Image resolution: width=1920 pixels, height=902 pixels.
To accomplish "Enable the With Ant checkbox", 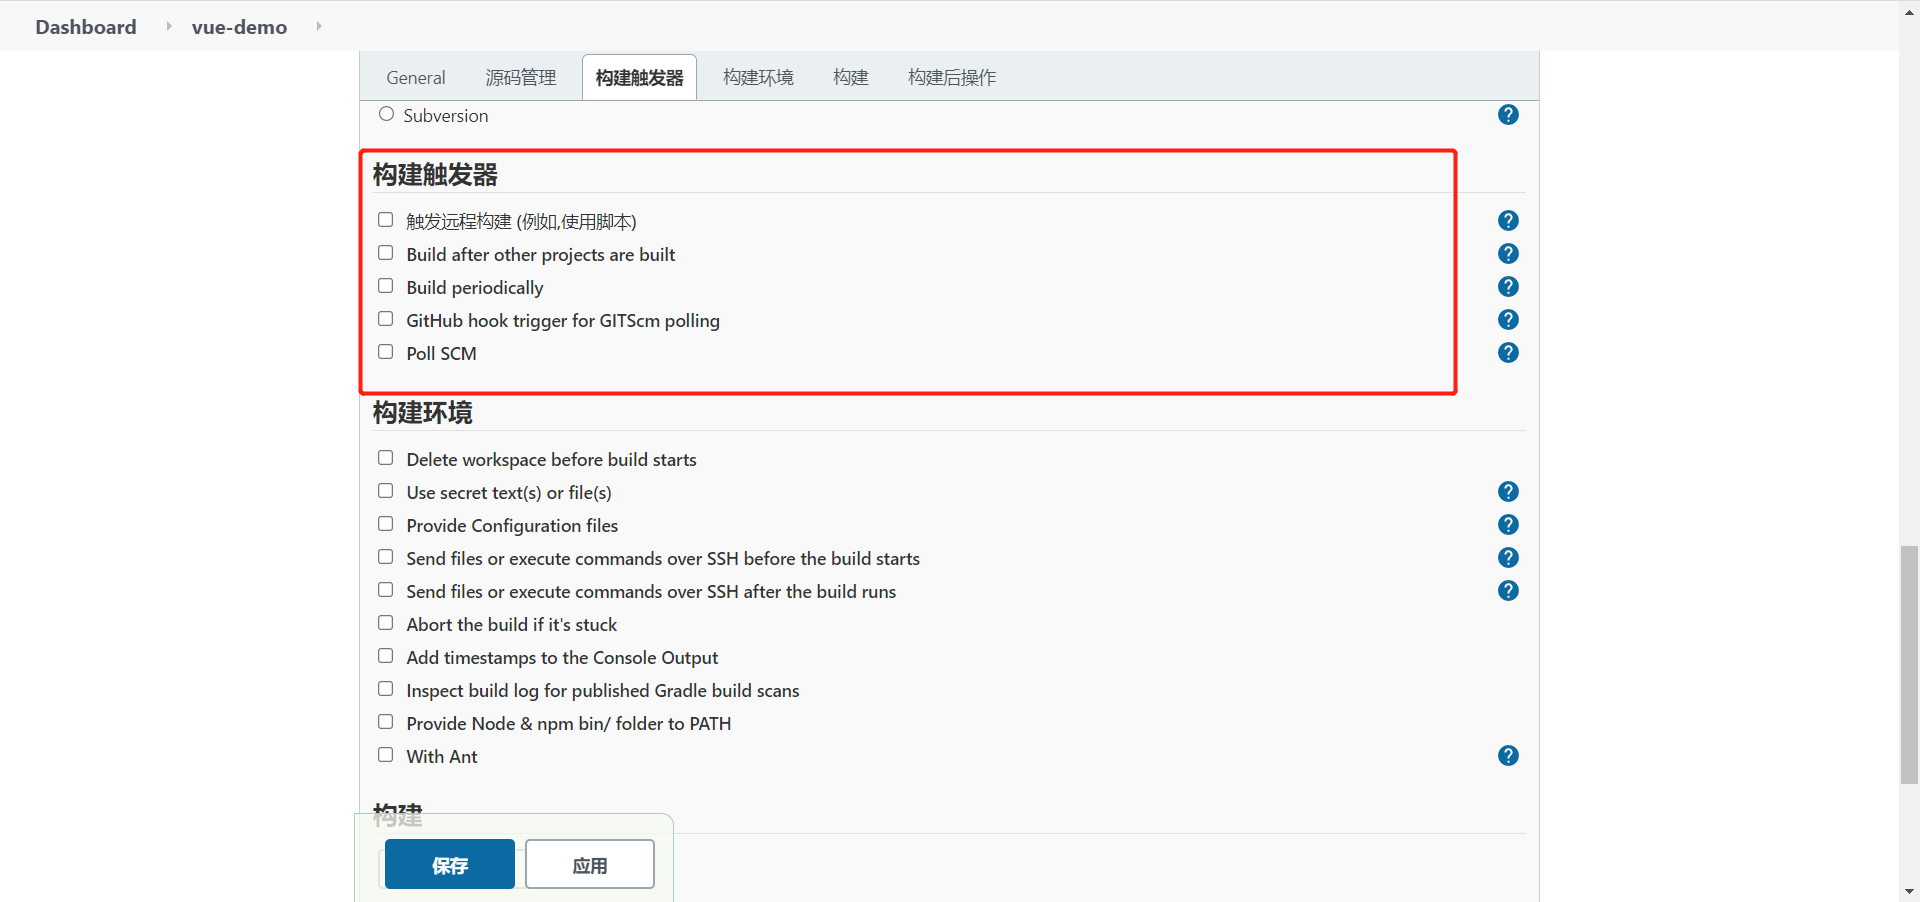I will click(x=385, y=755).
